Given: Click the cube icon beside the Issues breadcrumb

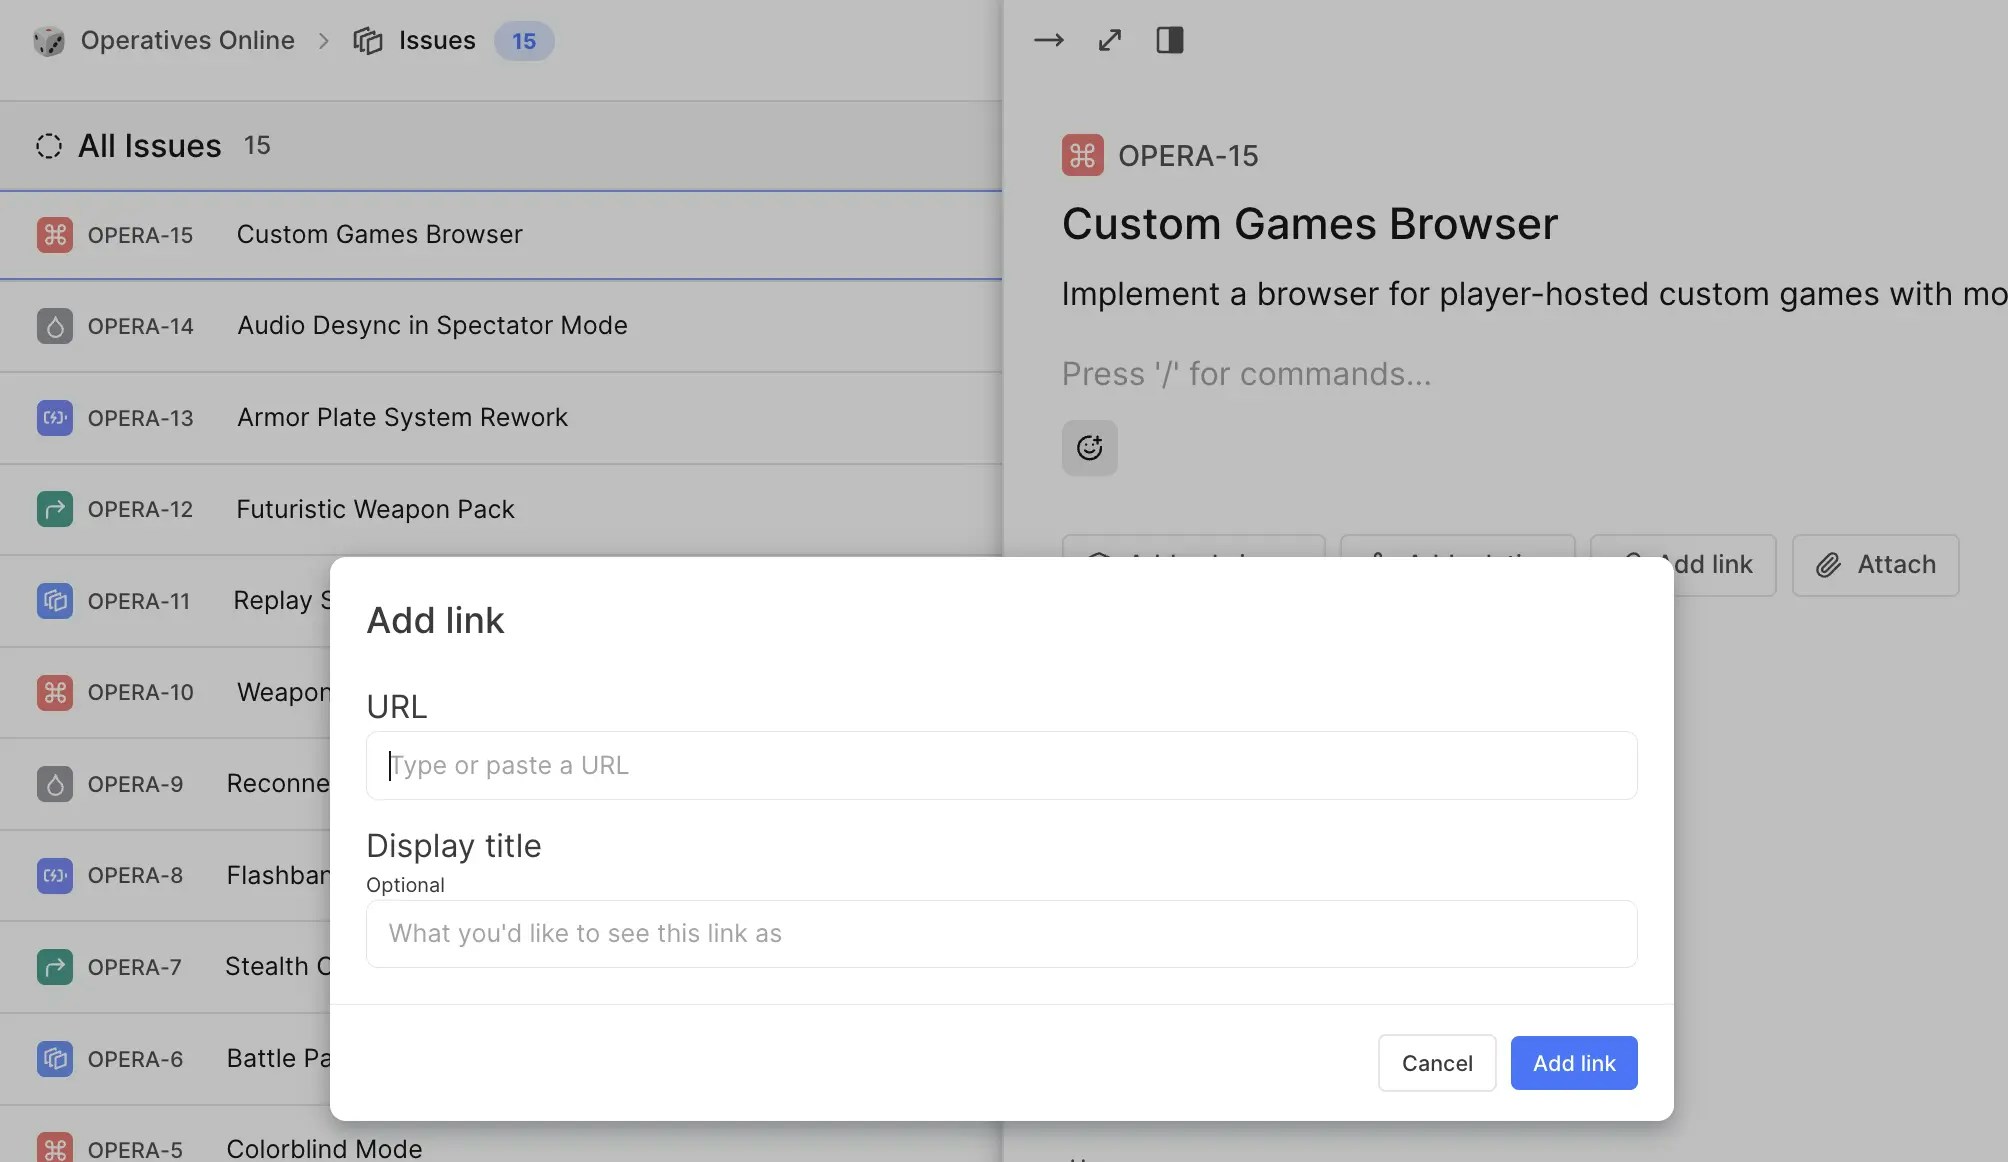Looking at the screenshot, I should click(x=368, y=40).
